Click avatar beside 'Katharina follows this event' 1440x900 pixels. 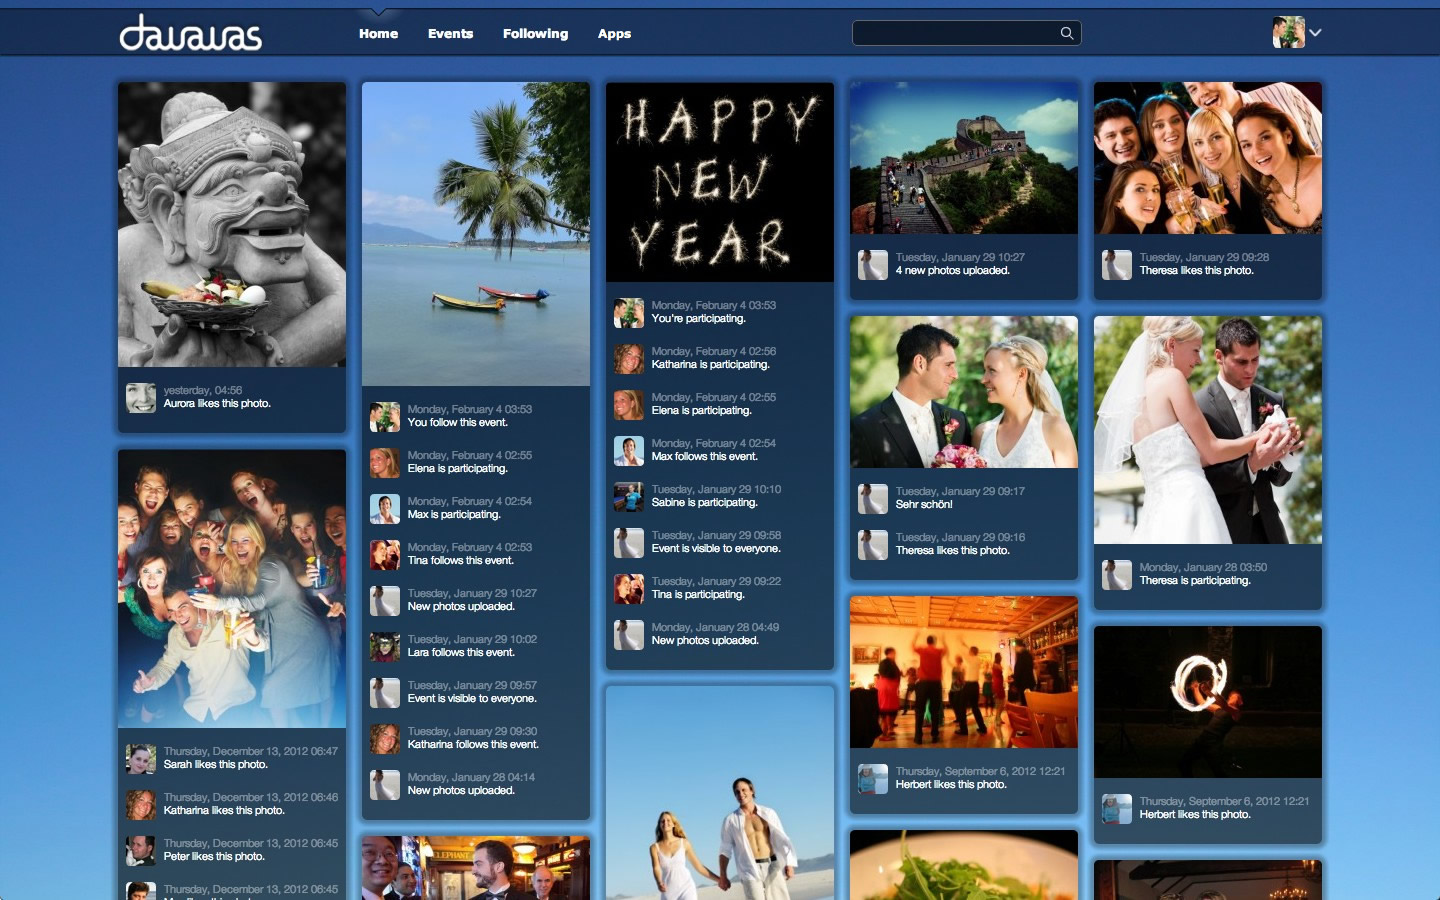(385, 739)
